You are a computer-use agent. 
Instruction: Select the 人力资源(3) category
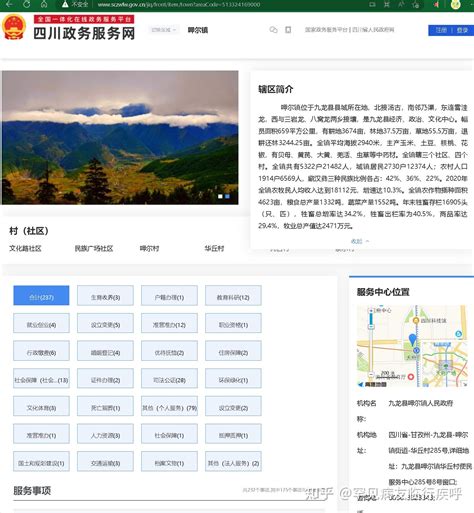pos(105,434)
